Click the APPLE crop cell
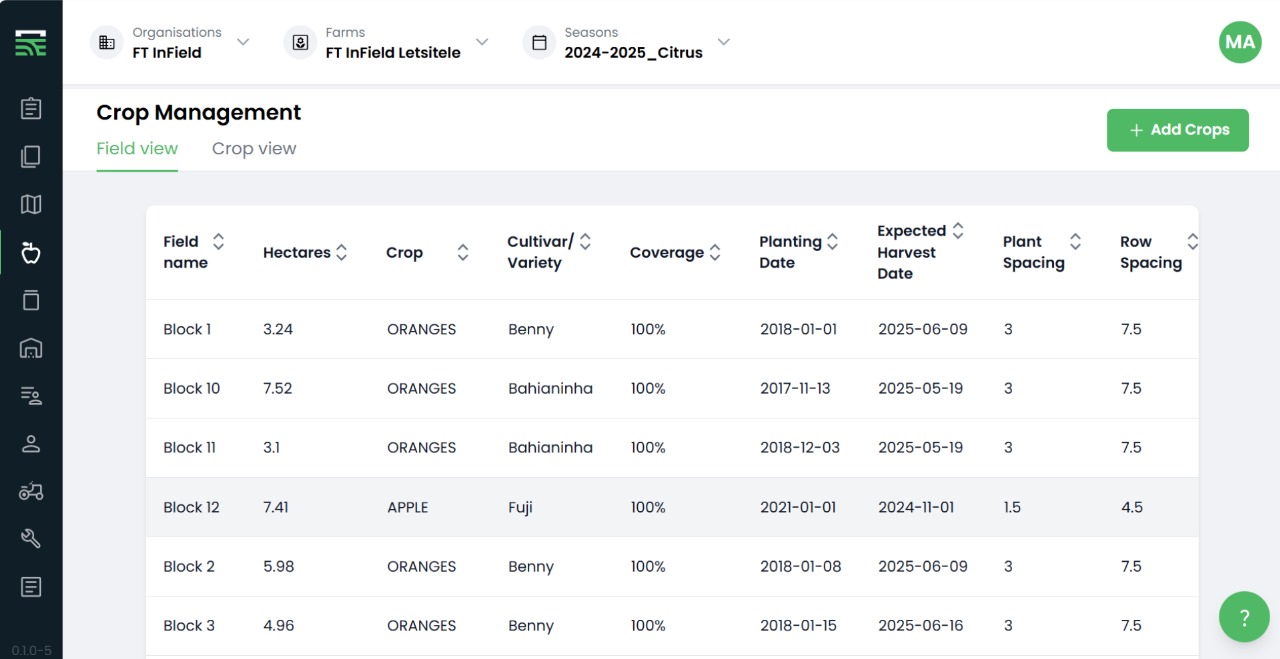Screen dimensions: 1280x659 [x=407, y=507]
